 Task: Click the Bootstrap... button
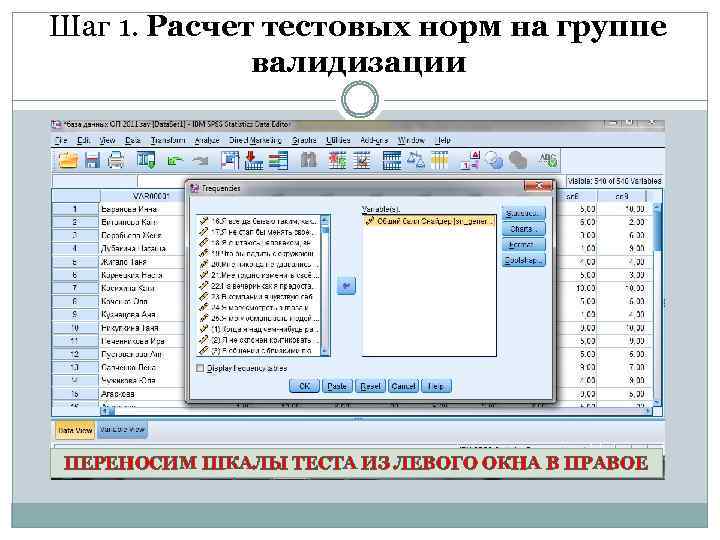pyautogui.click(x=524, y=260)
